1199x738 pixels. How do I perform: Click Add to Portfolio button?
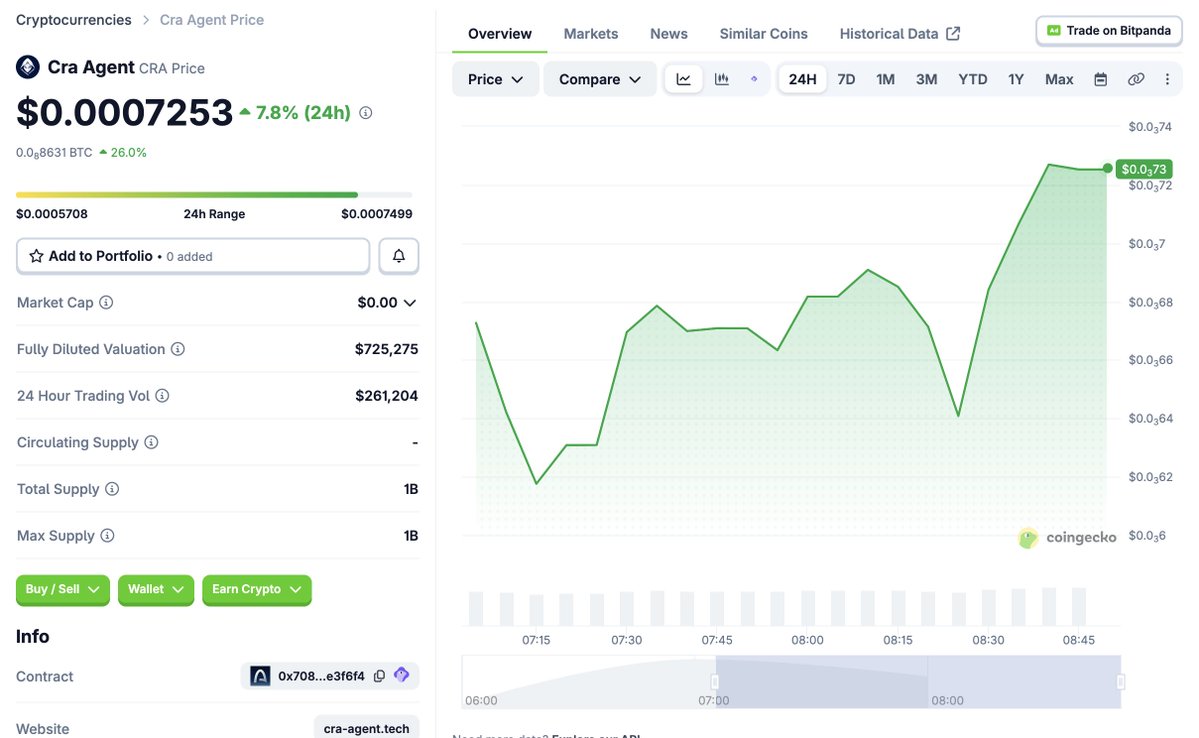coord(193,256)
